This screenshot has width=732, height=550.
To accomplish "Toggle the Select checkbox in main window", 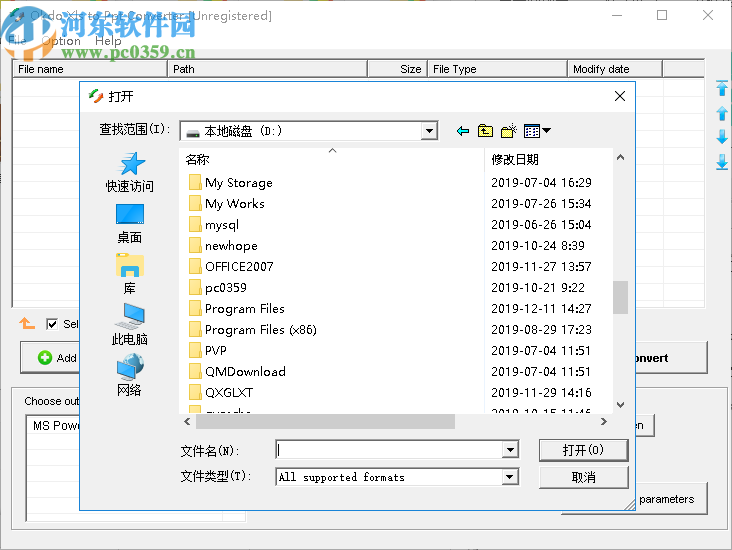I will [x=52, y=324].
